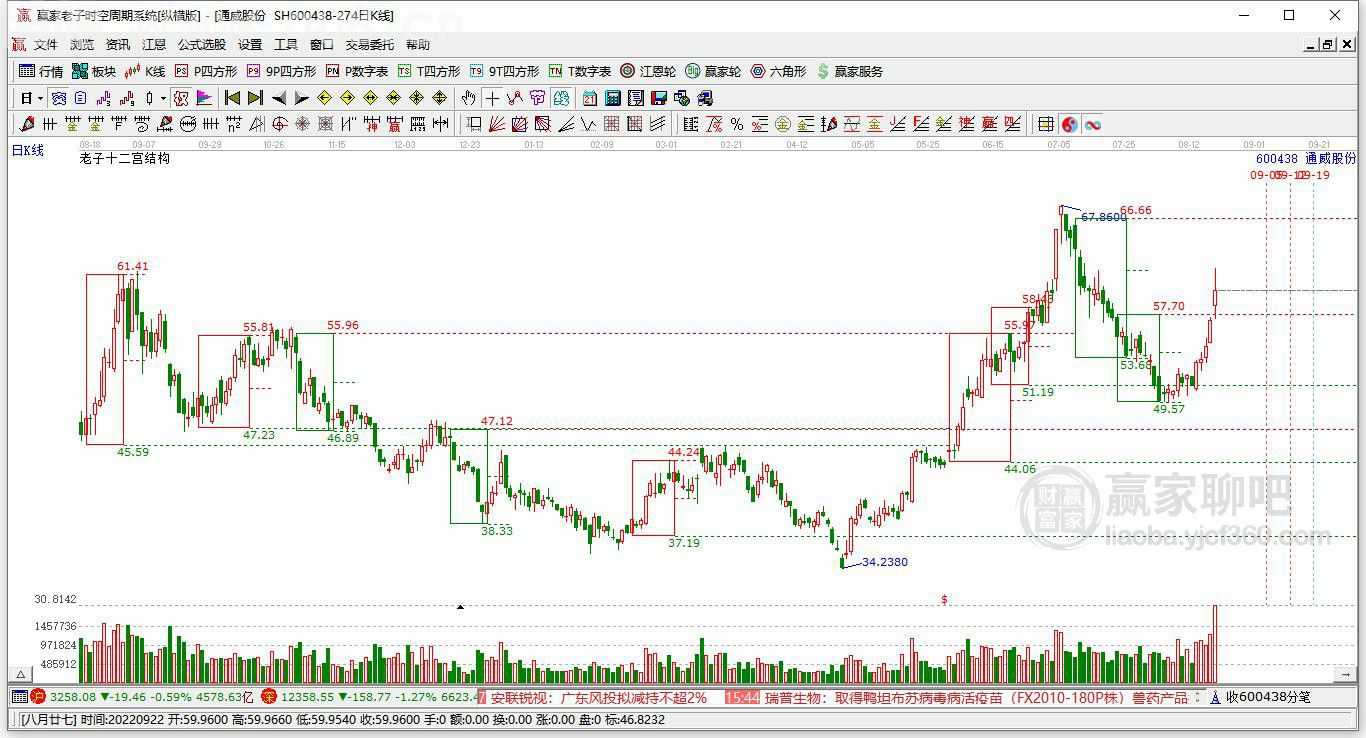Click the 深证 index value 12358.55
1366x738 pixels.
click(307, 697)
